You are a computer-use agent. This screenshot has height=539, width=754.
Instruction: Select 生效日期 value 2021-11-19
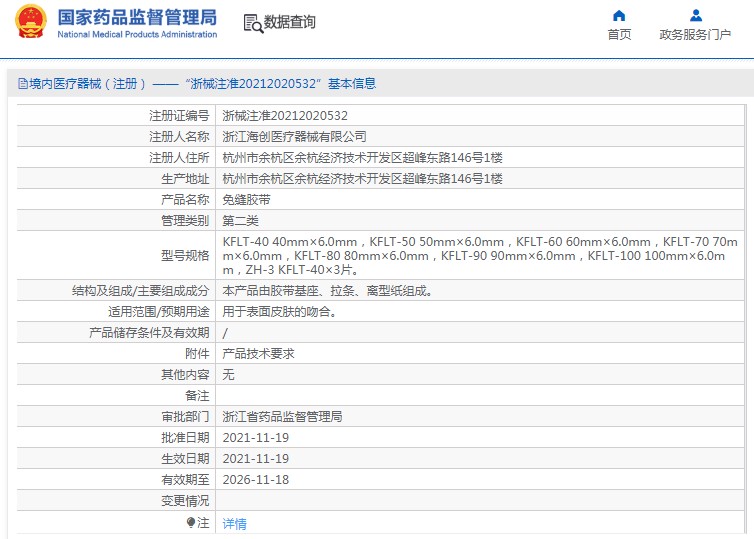[255, 459]
